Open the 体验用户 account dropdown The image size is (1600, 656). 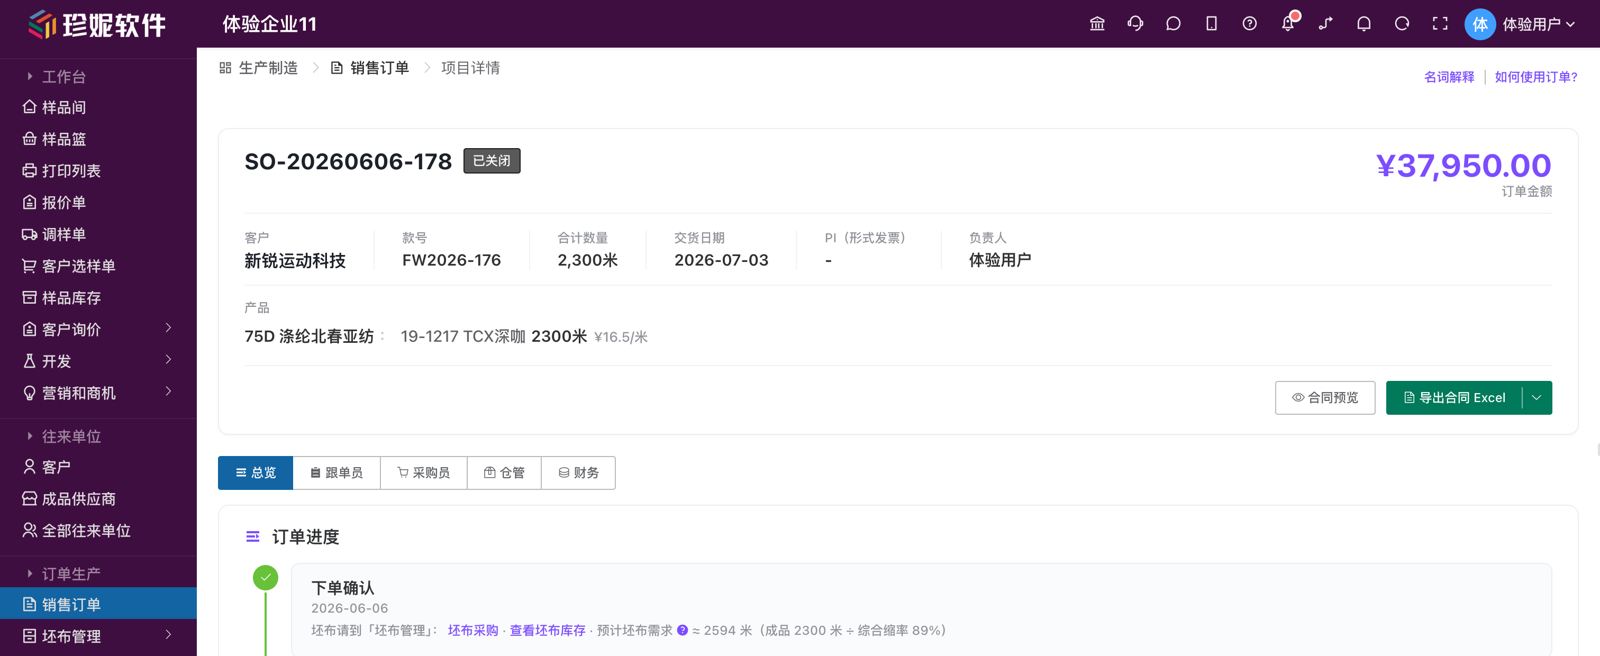tap(1538, 24)
